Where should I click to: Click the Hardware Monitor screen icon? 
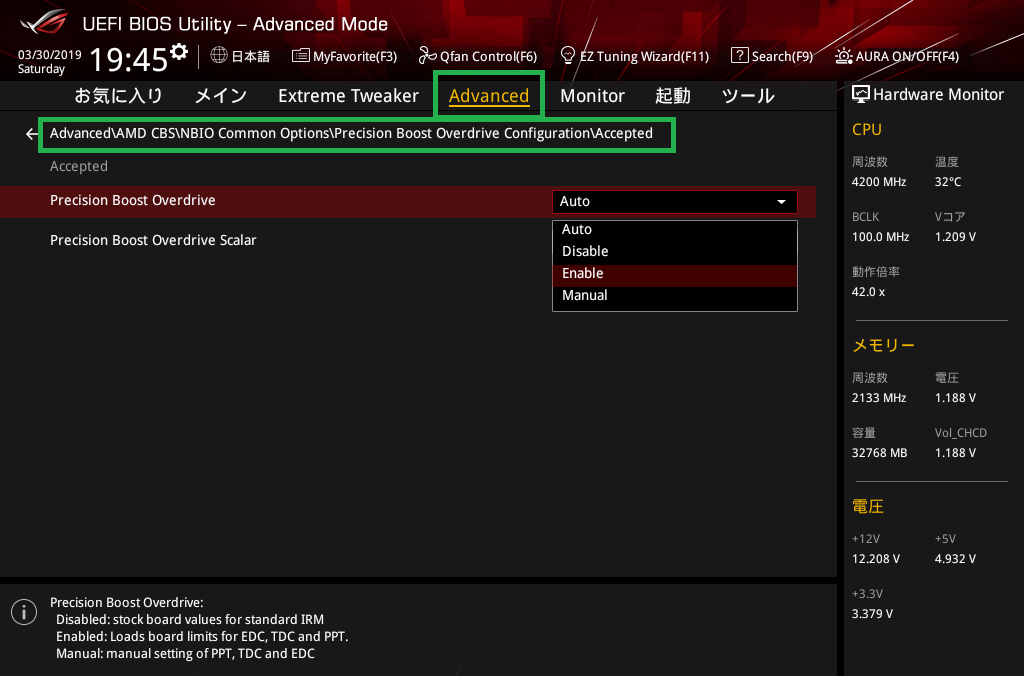click(x=861, y=95)
